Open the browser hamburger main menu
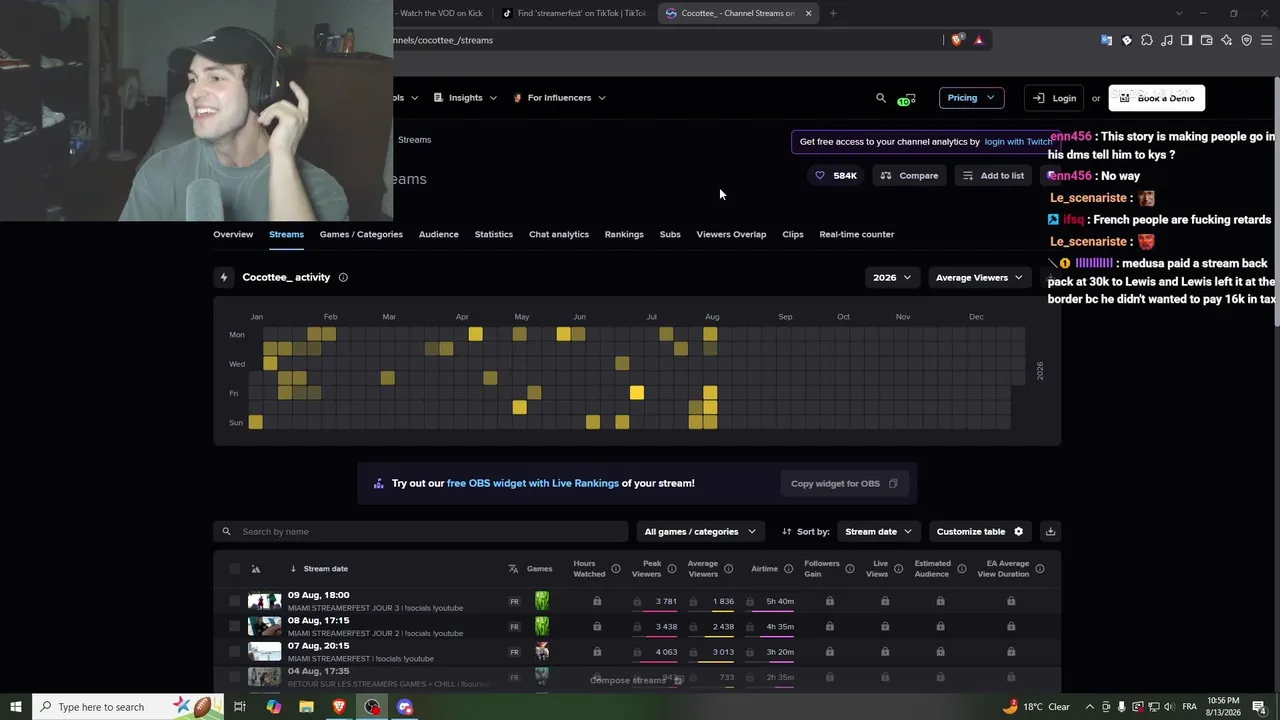The height and width of the screenshot is (720, 1280). (x=1267, y=40)
